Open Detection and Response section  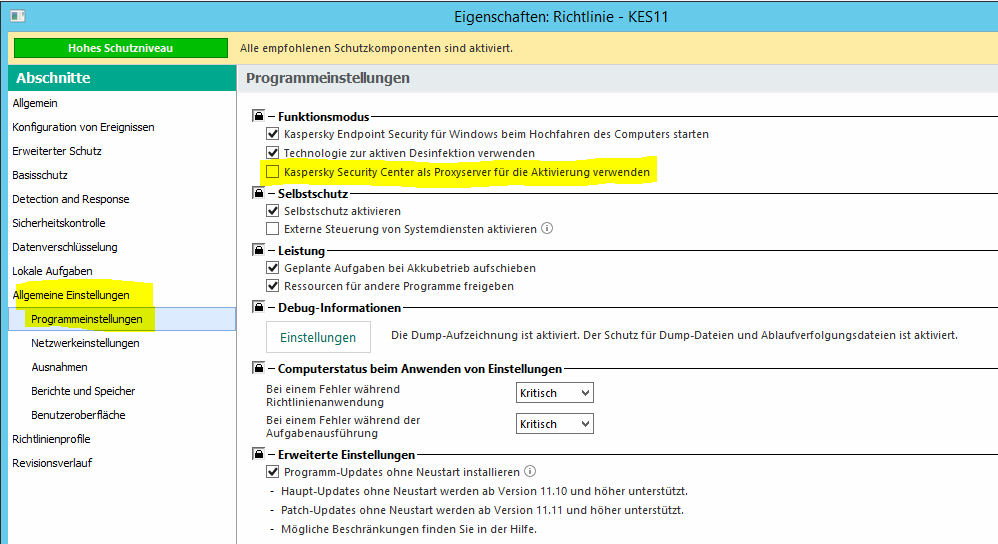click(71, 199)
